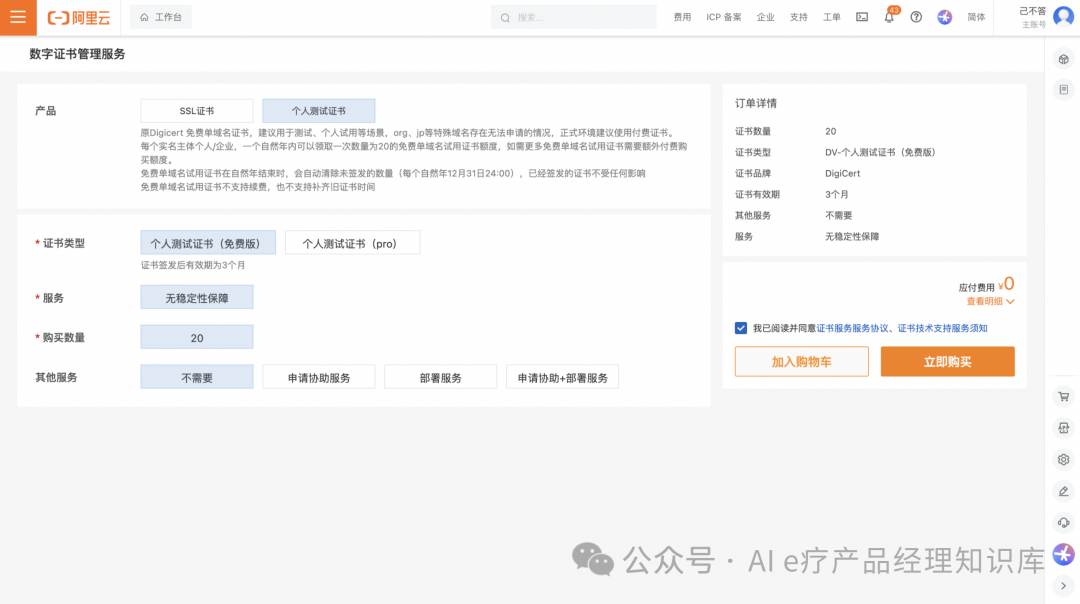Collapse the right sidebar chevron
The height and width of the screenshot is (604, 1080).
[x=1063, y=586]
